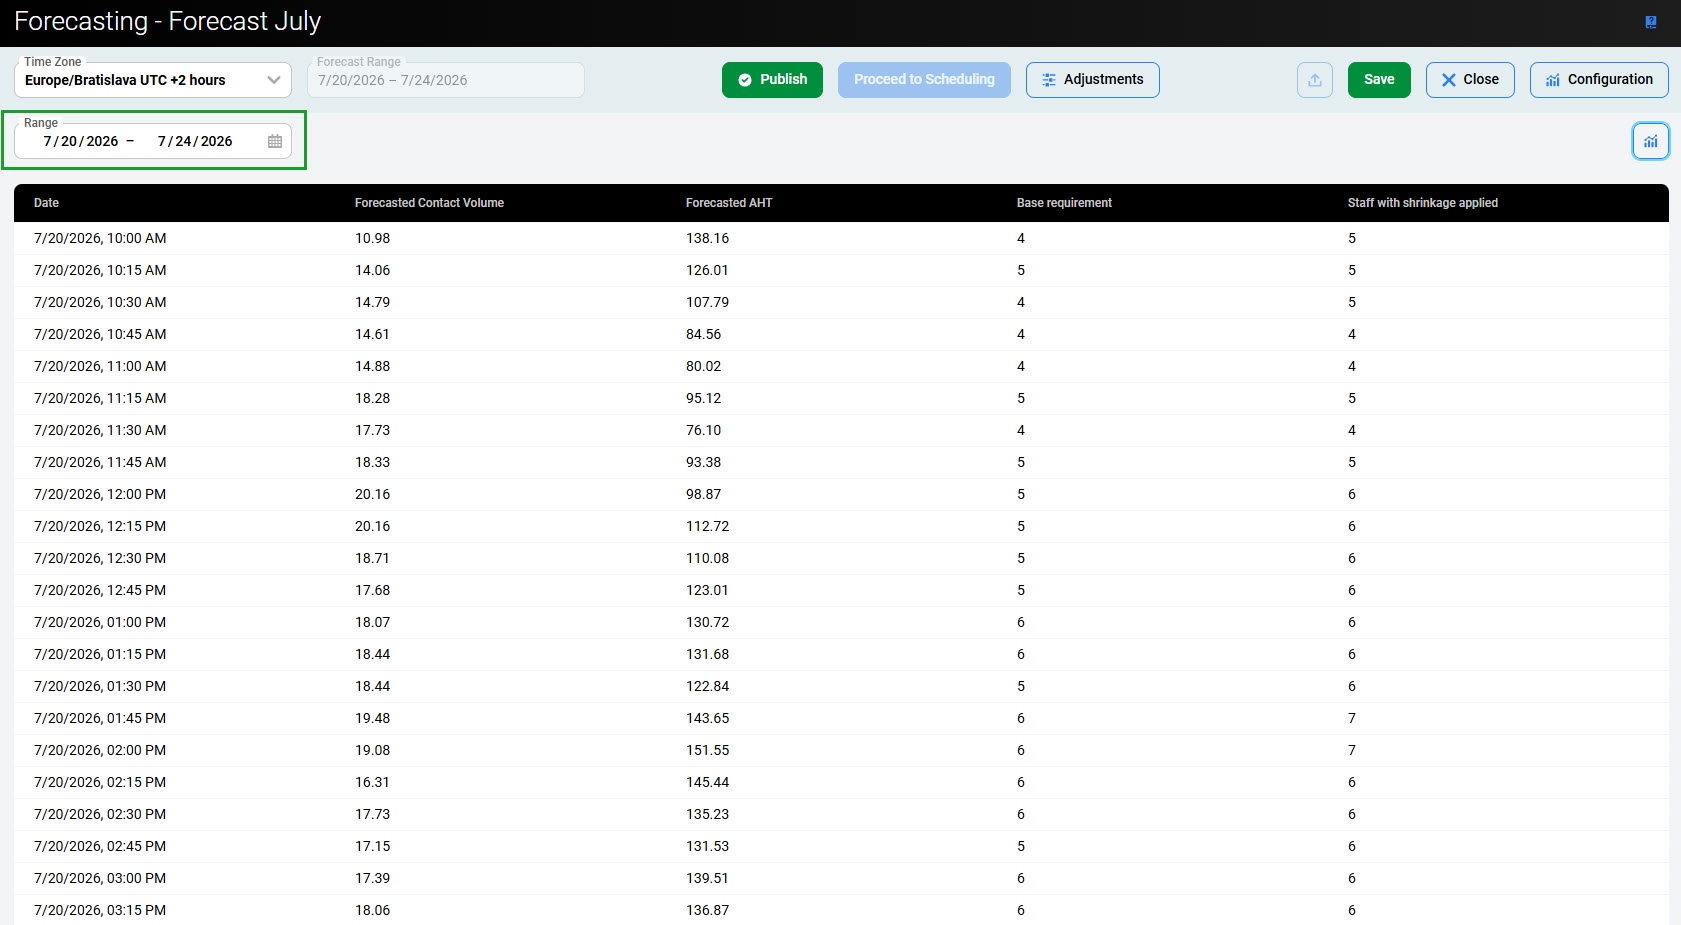
Task: Open the calendar picker in Range field
Action: 275,141
